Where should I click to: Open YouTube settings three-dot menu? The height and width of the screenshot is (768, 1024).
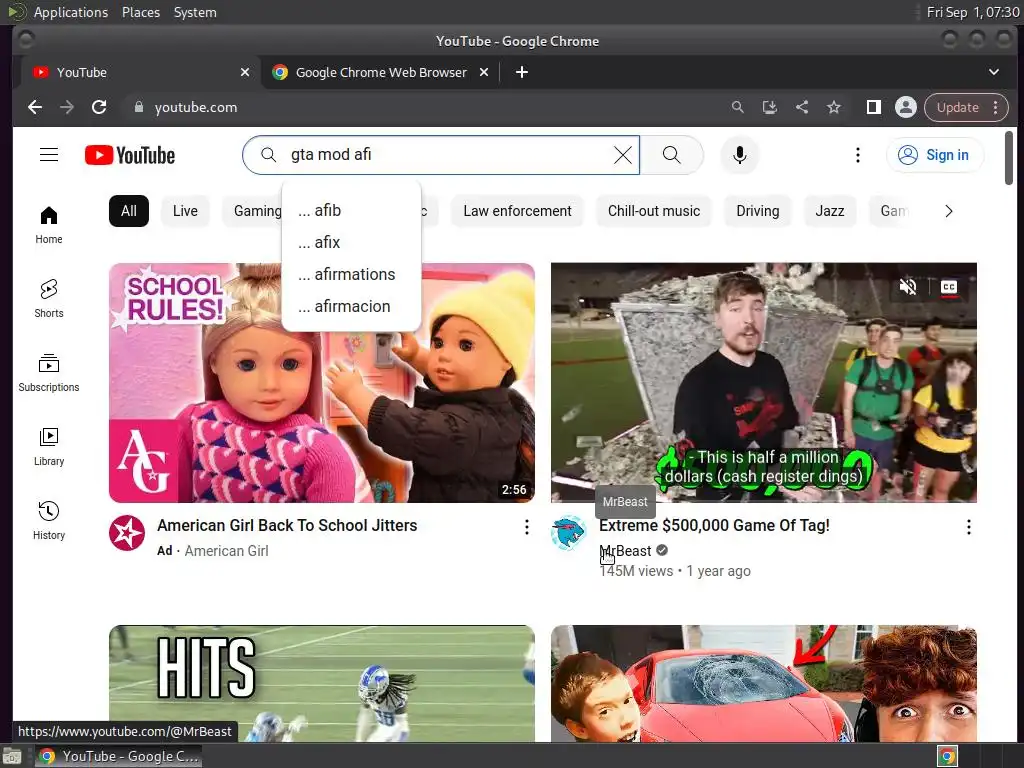point(857,155)
